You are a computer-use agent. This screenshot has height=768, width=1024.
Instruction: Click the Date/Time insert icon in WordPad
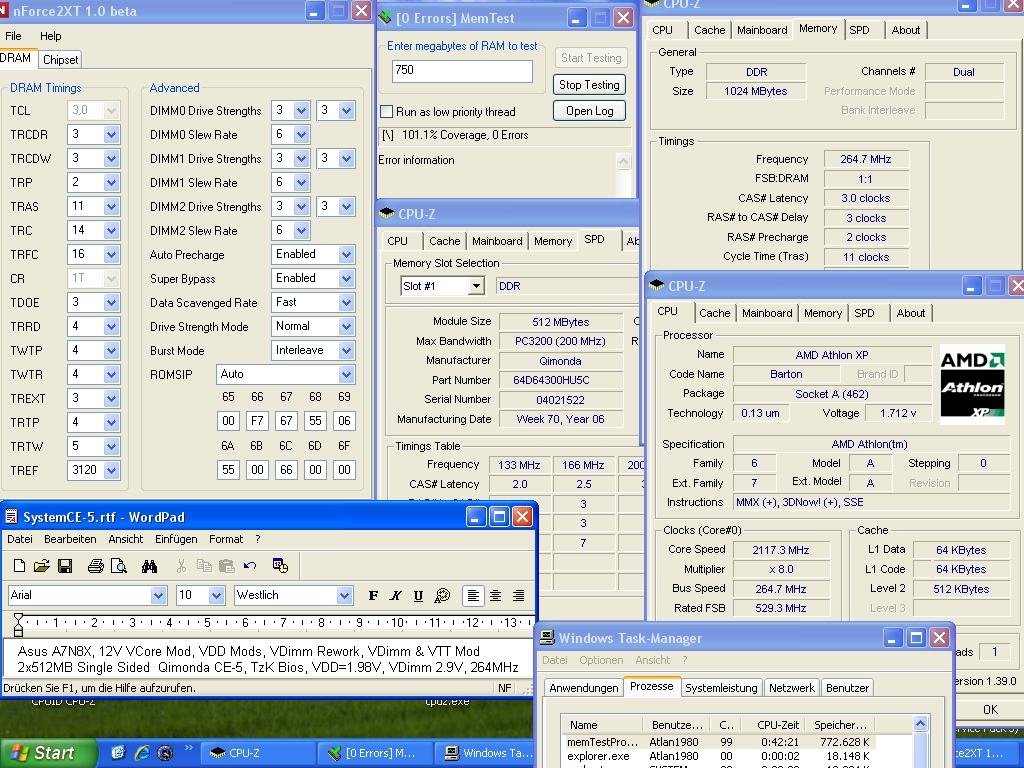pyautogui.click(x=281, y=566)
